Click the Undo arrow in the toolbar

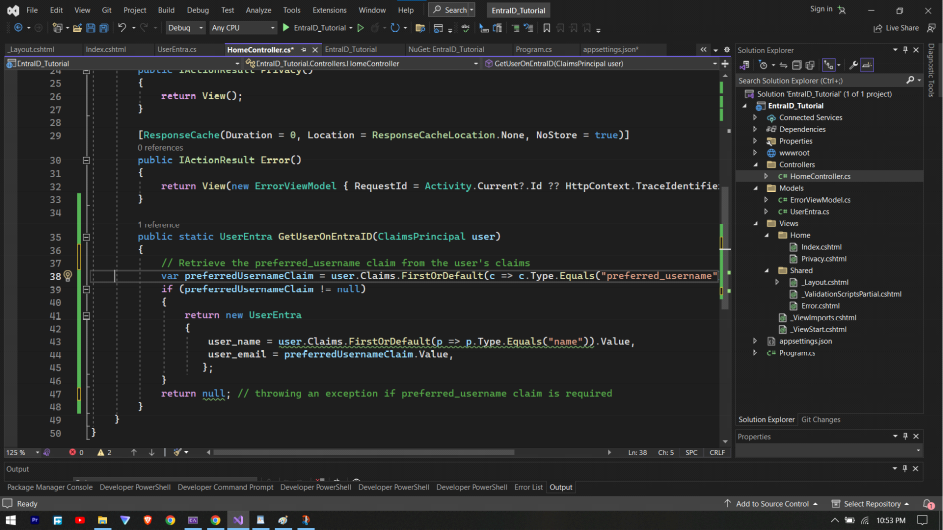click(122, 28)
